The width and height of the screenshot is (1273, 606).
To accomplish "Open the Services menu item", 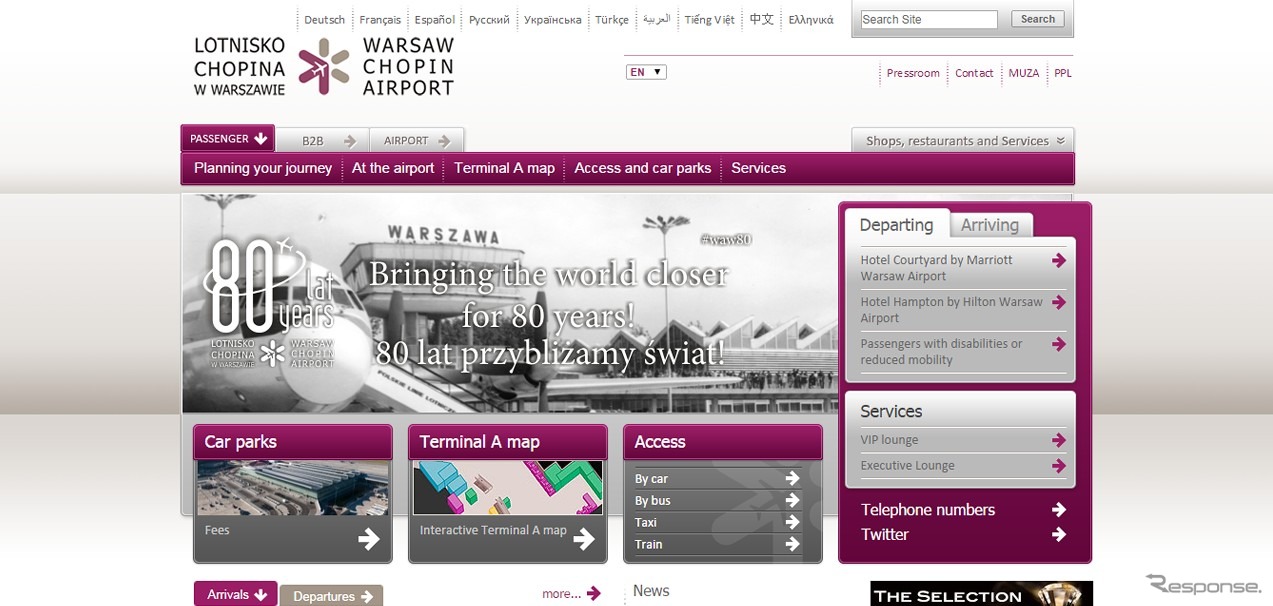I will 759,168.
